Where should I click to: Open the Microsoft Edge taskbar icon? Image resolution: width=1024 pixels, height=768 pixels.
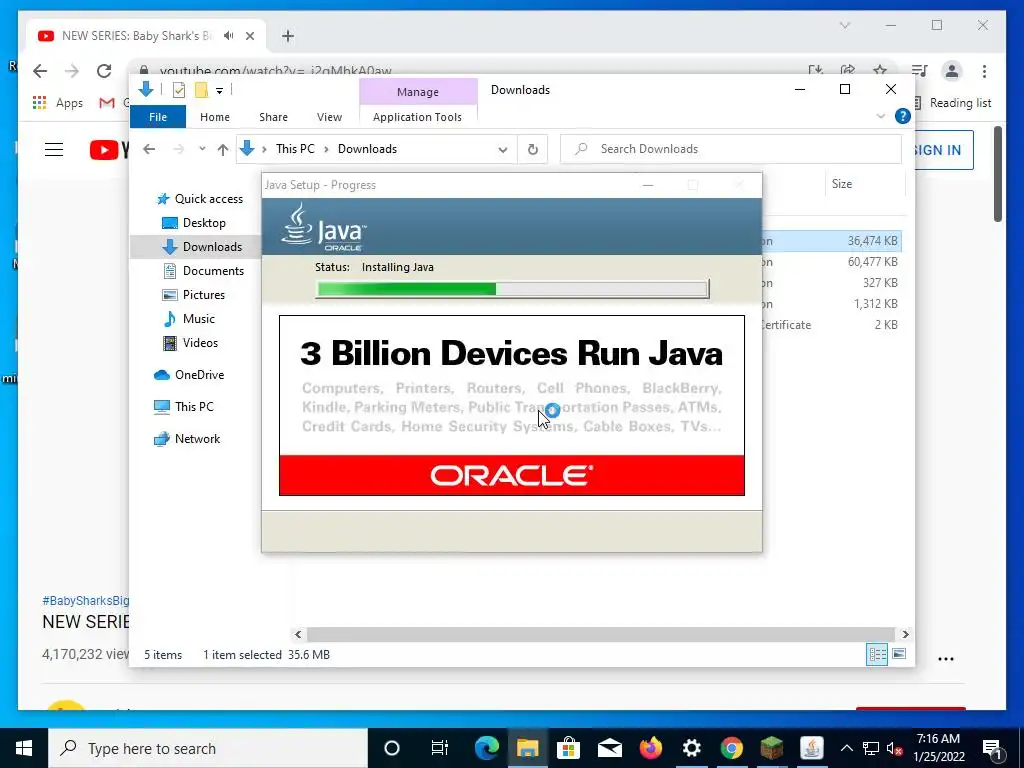click(487, 748)
